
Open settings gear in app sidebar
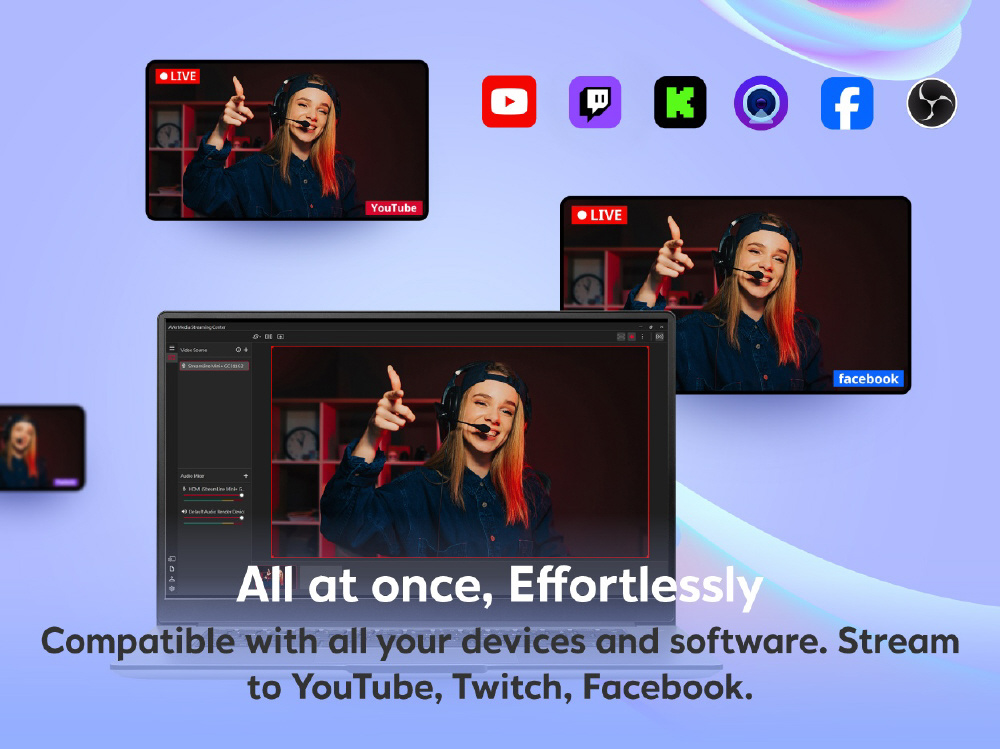pos(172,589)
